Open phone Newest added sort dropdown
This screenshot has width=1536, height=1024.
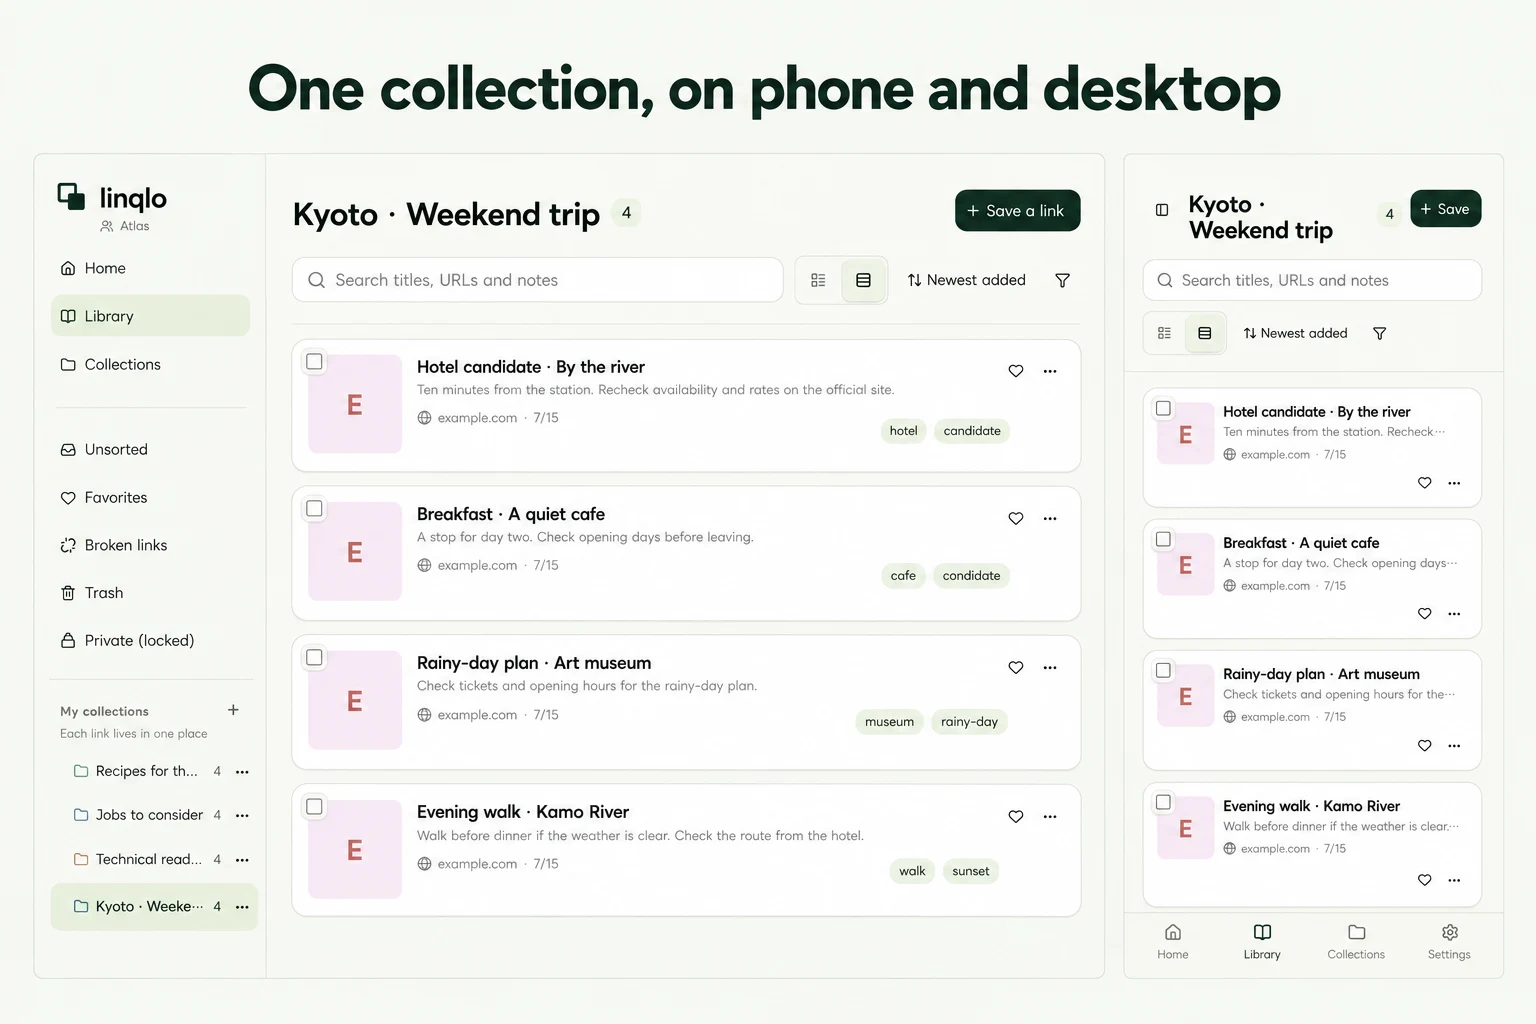click(1295, 333)
